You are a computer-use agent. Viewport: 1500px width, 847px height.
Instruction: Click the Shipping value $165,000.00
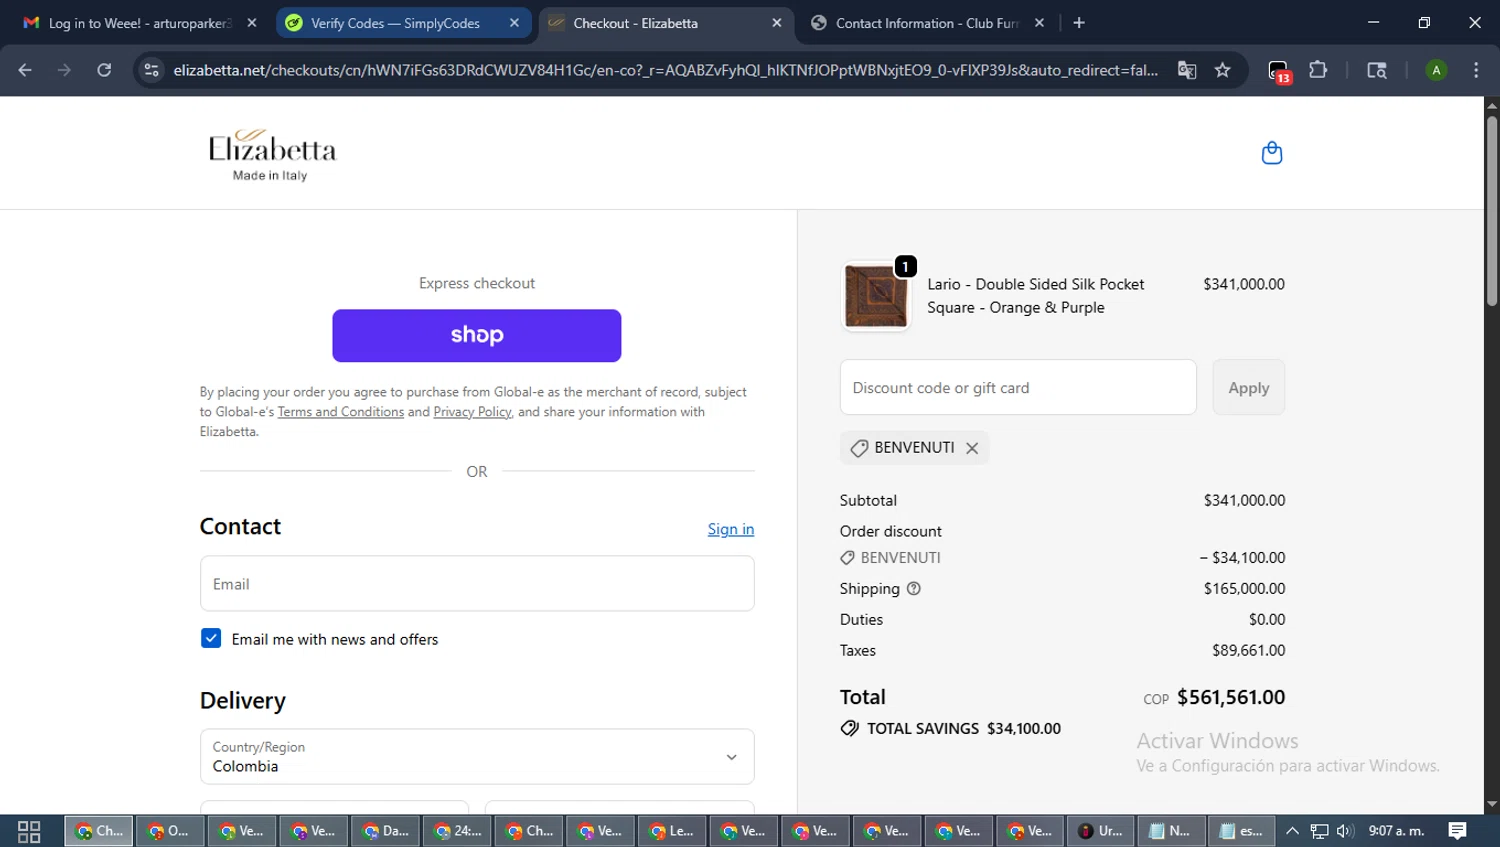tap(1245, 589)
